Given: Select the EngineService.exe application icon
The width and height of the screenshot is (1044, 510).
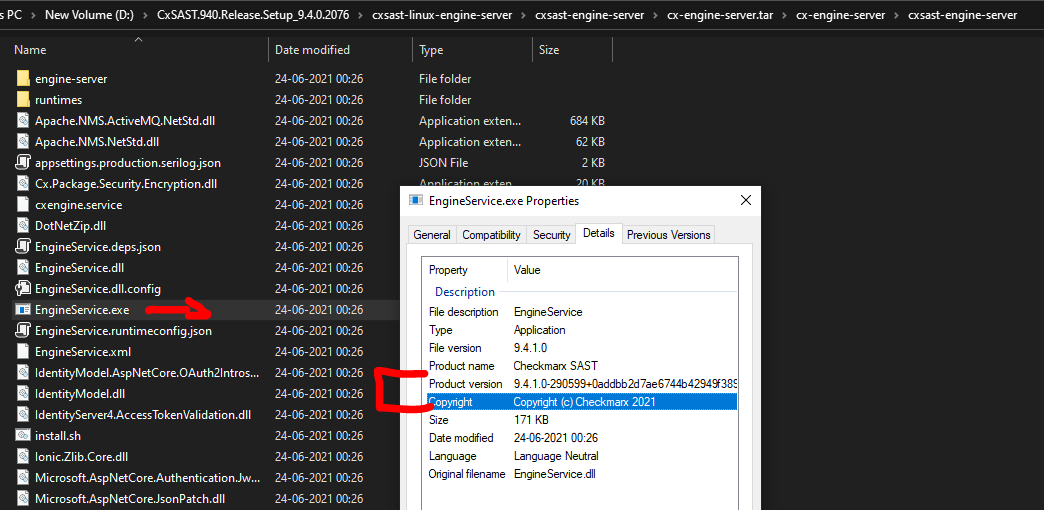Looking at the screenshot, I should (23, 310).
